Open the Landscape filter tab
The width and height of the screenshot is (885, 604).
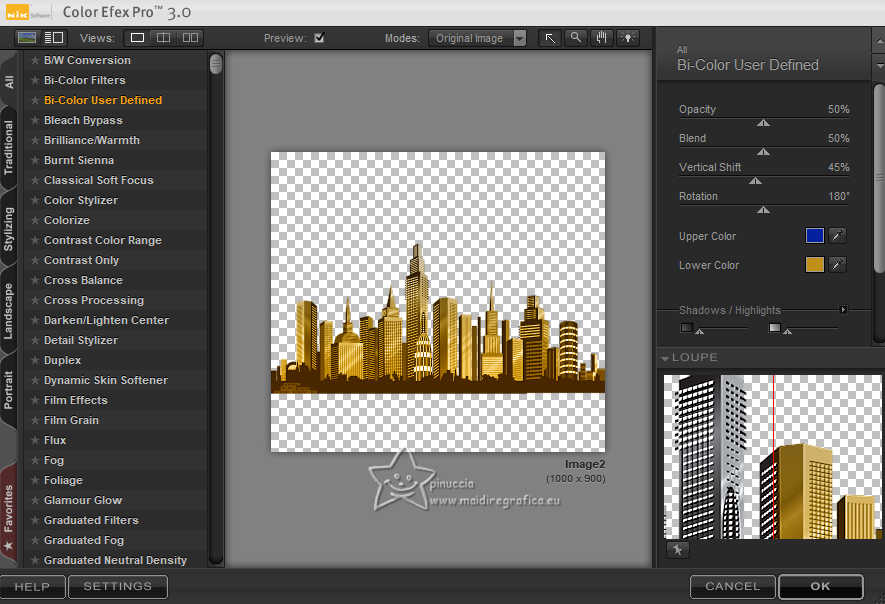tap(9, 311)
